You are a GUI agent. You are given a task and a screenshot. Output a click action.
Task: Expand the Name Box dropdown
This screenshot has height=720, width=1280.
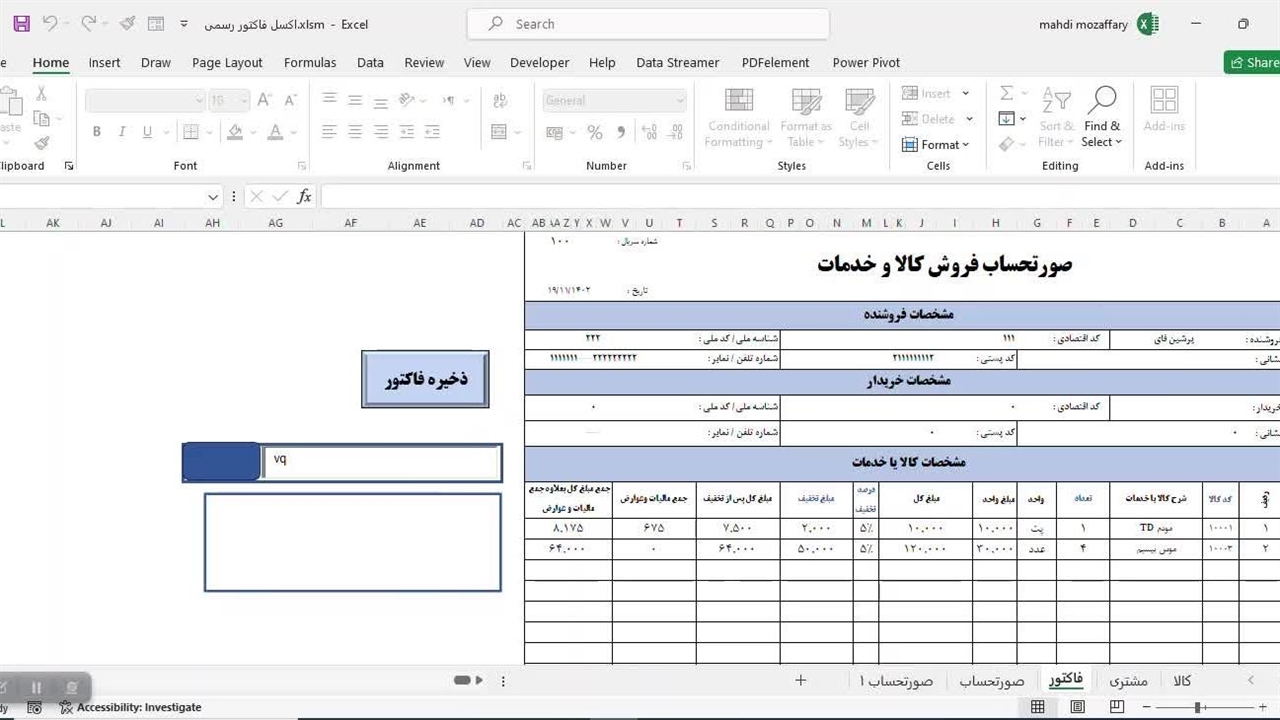coord(213,197)
